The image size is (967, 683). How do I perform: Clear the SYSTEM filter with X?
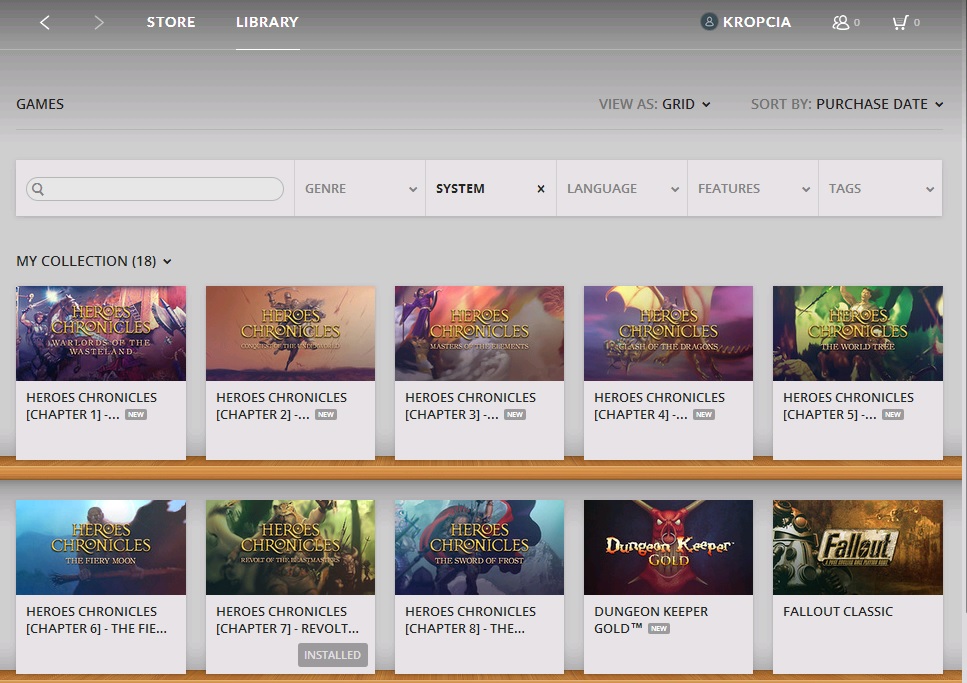coord(541,189)
